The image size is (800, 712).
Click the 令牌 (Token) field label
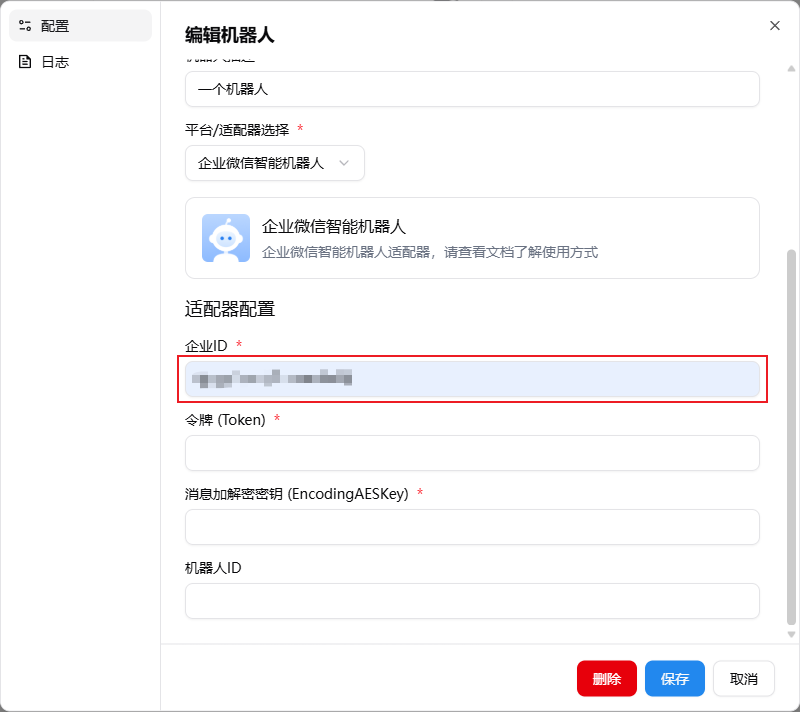225,420
